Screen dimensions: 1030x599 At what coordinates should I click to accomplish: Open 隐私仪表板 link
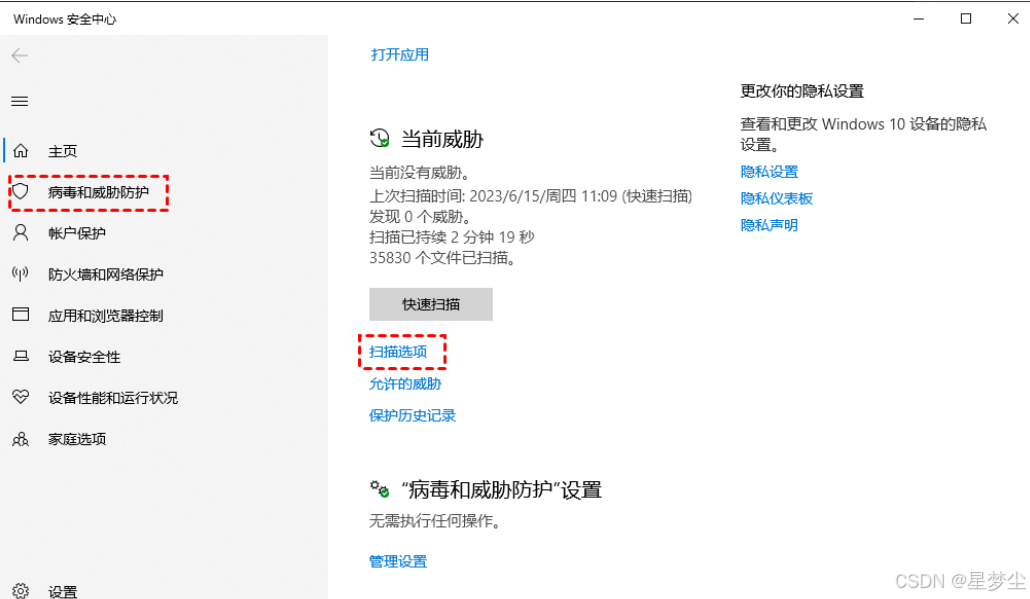point(776,198)
